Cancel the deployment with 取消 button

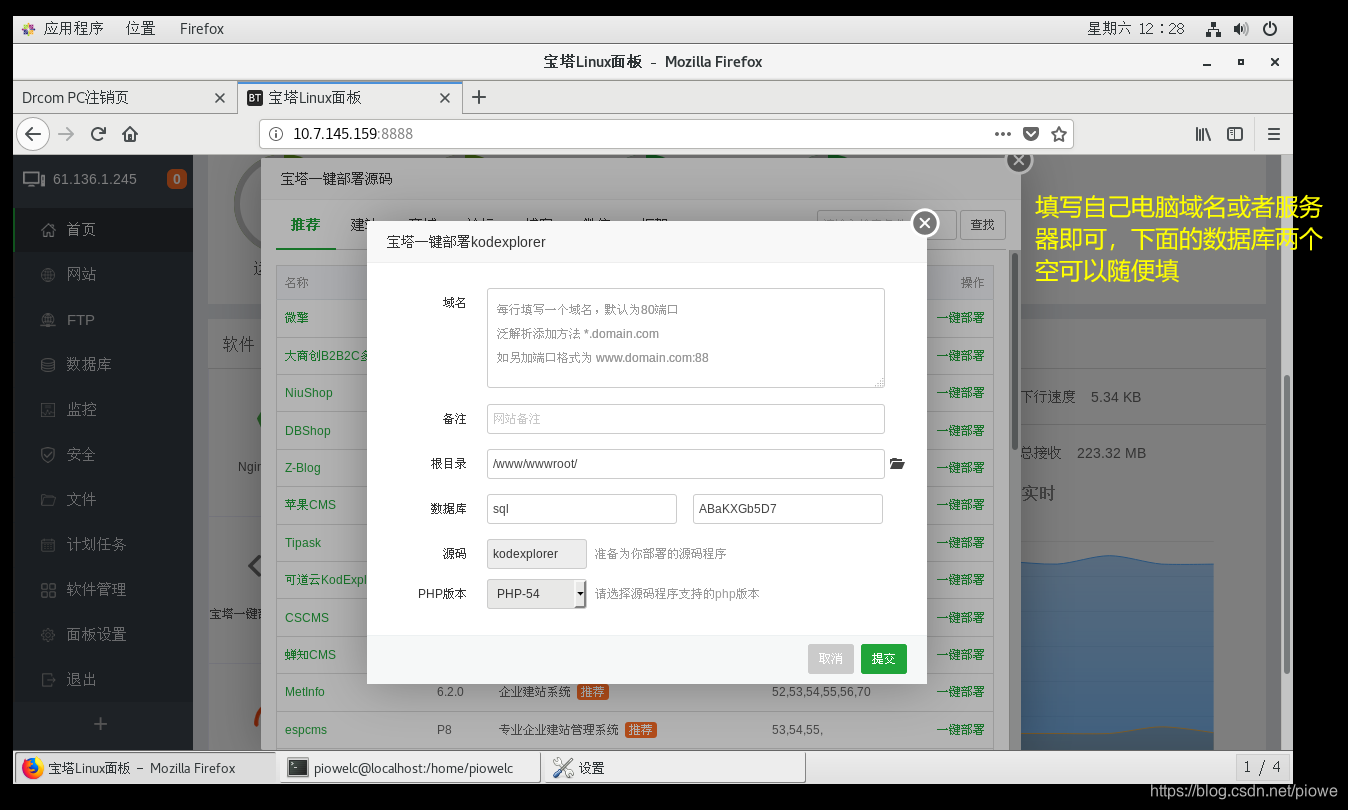pyautogui.click(x=831, y=659)
